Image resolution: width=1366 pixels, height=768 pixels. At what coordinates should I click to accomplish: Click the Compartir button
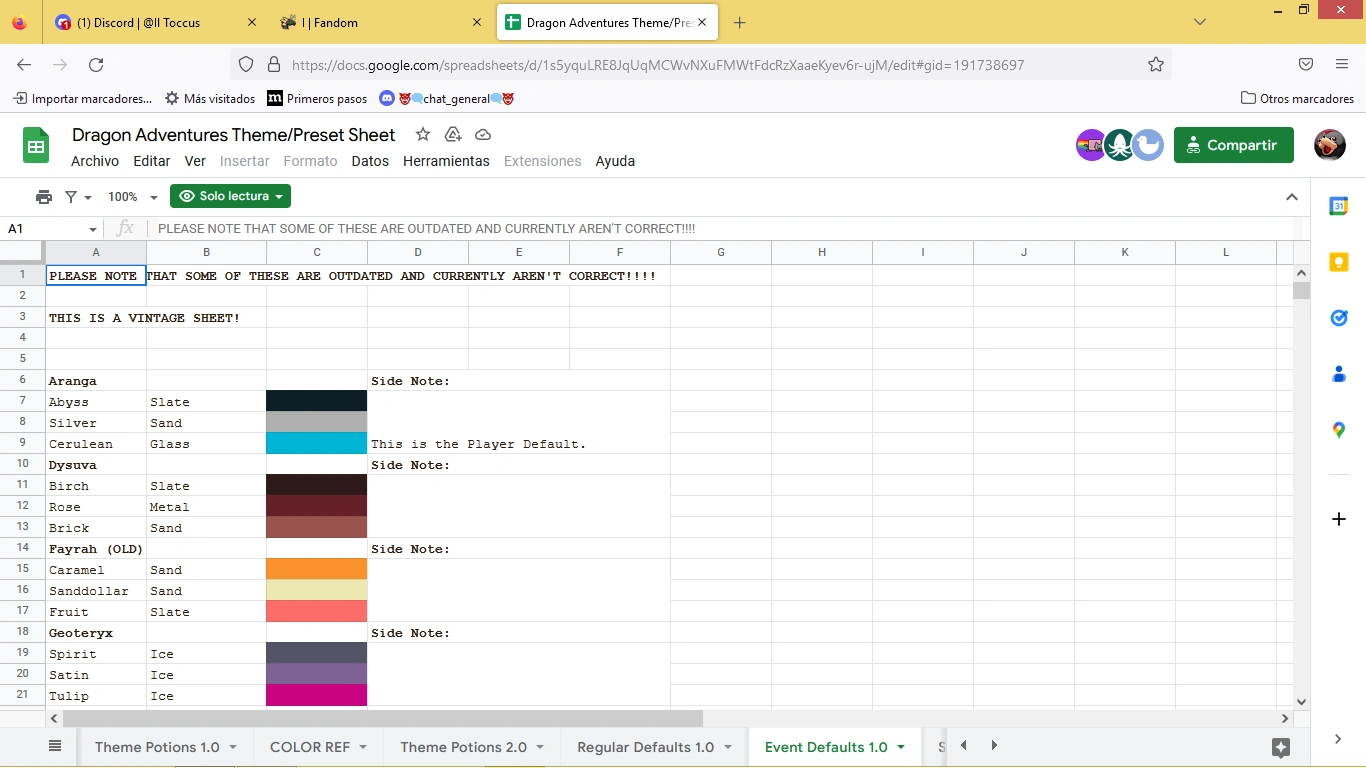tap(1233, 145)
